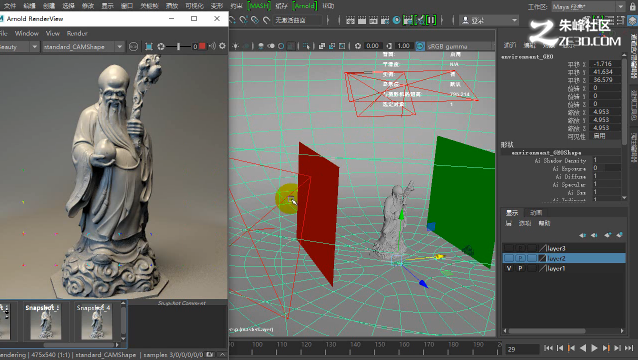The image size is (638, 360).
Task: Open the no-live-surface field in Maya toolbar
Action: click(297, 20)
